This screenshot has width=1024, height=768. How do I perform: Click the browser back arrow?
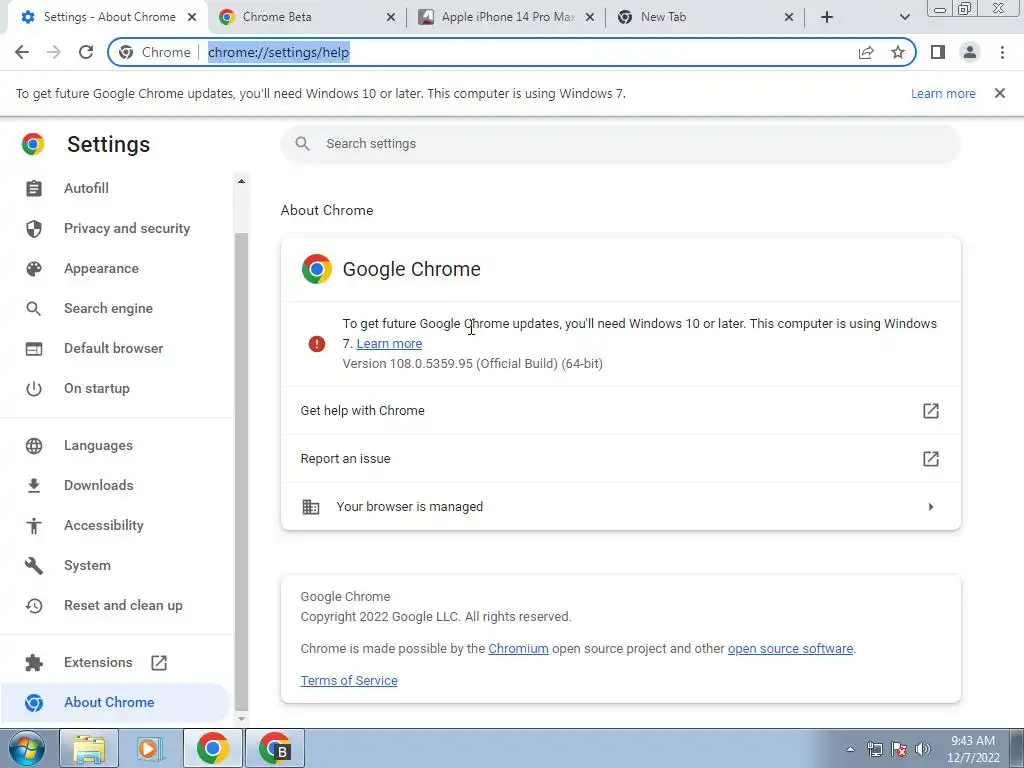(22, 52)
